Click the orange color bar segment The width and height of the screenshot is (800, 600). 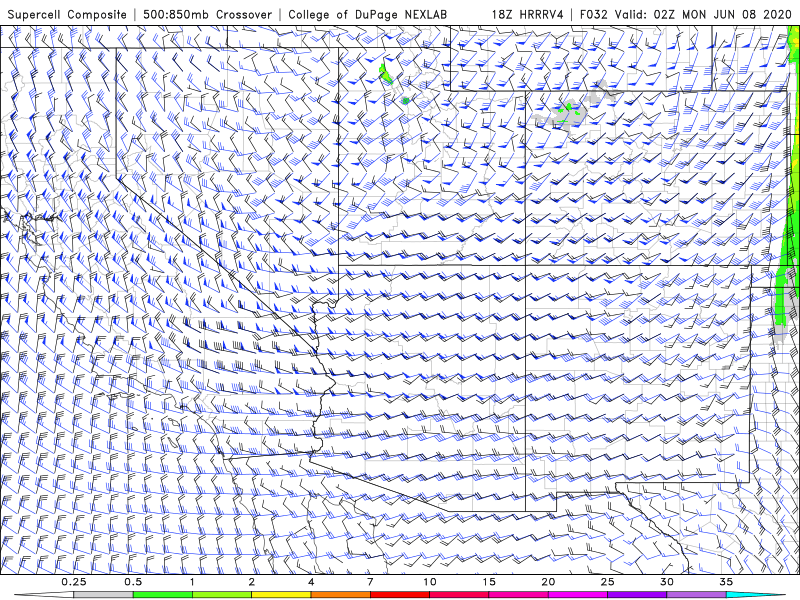(340, 595)
